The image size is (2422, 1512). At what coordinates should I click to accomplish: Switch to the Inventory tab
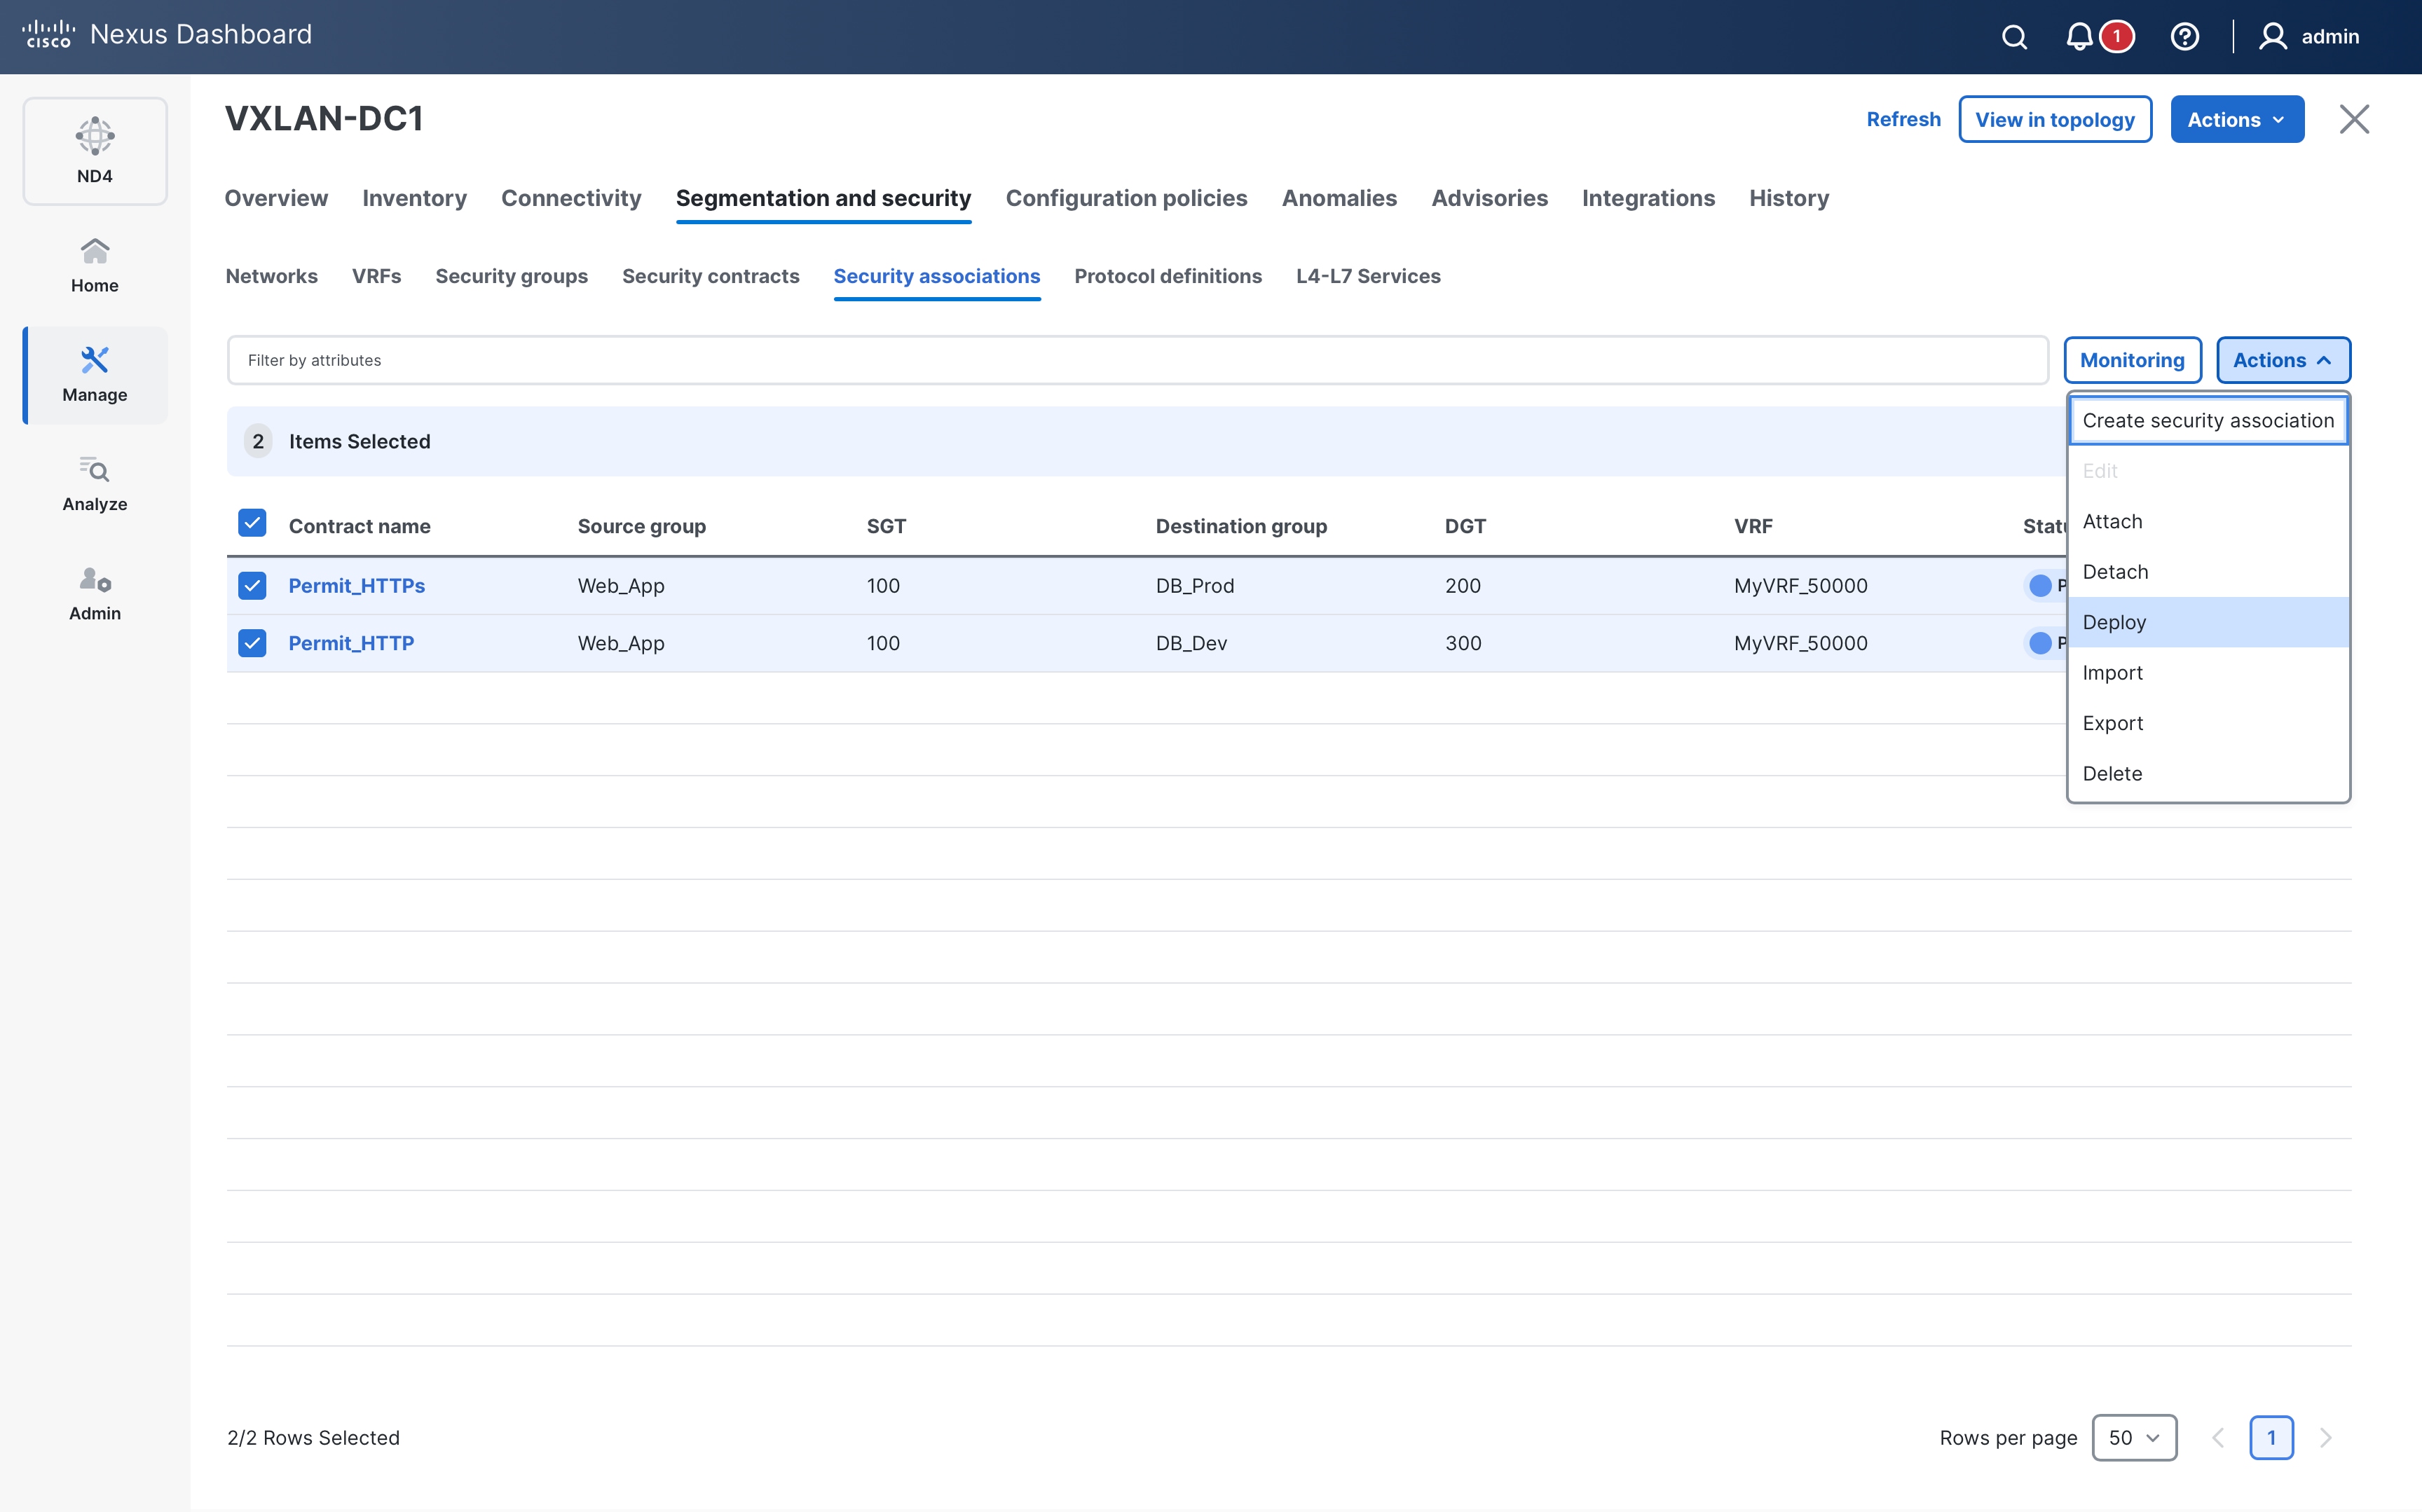point(414,198)
